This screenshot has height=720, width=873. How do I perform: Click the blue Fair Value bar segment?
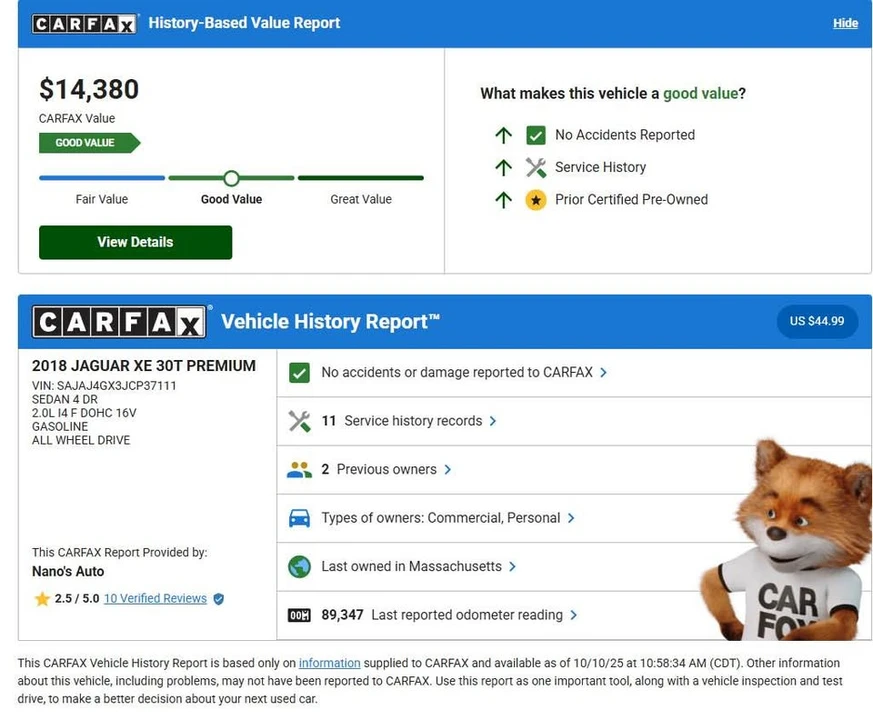point(102,178)
